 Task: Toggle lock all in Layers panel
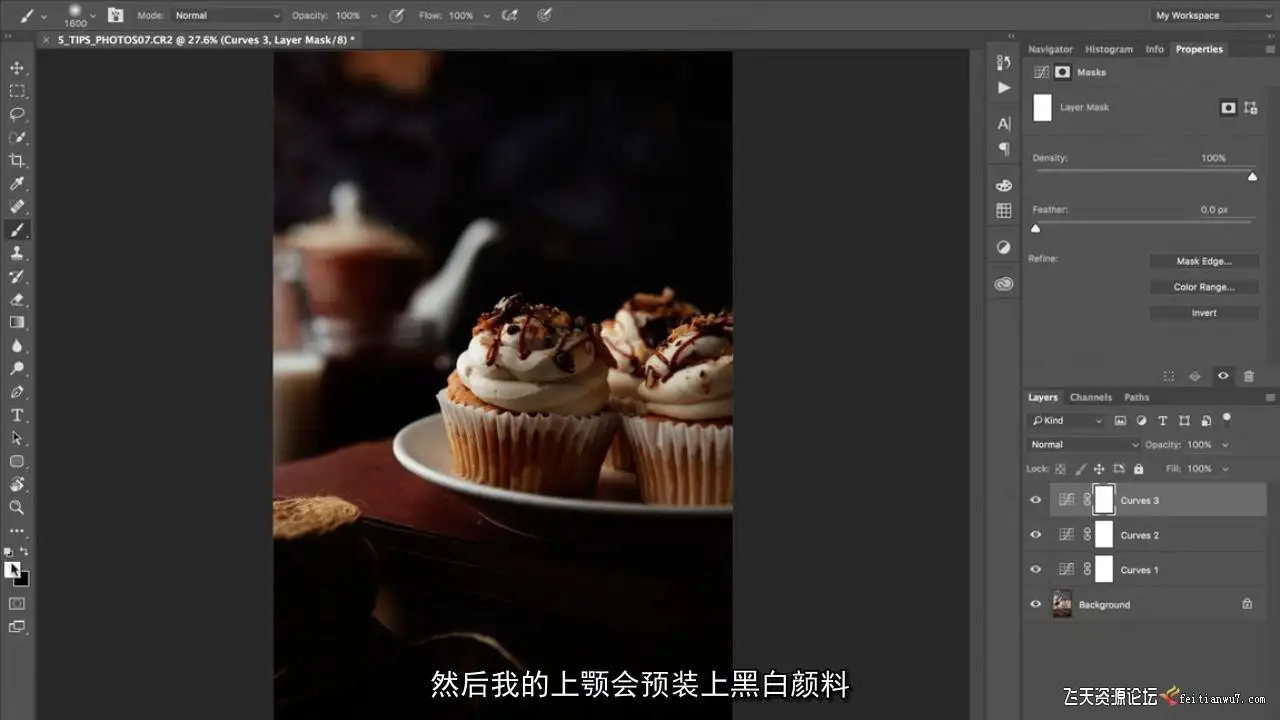pos(1140,469)
